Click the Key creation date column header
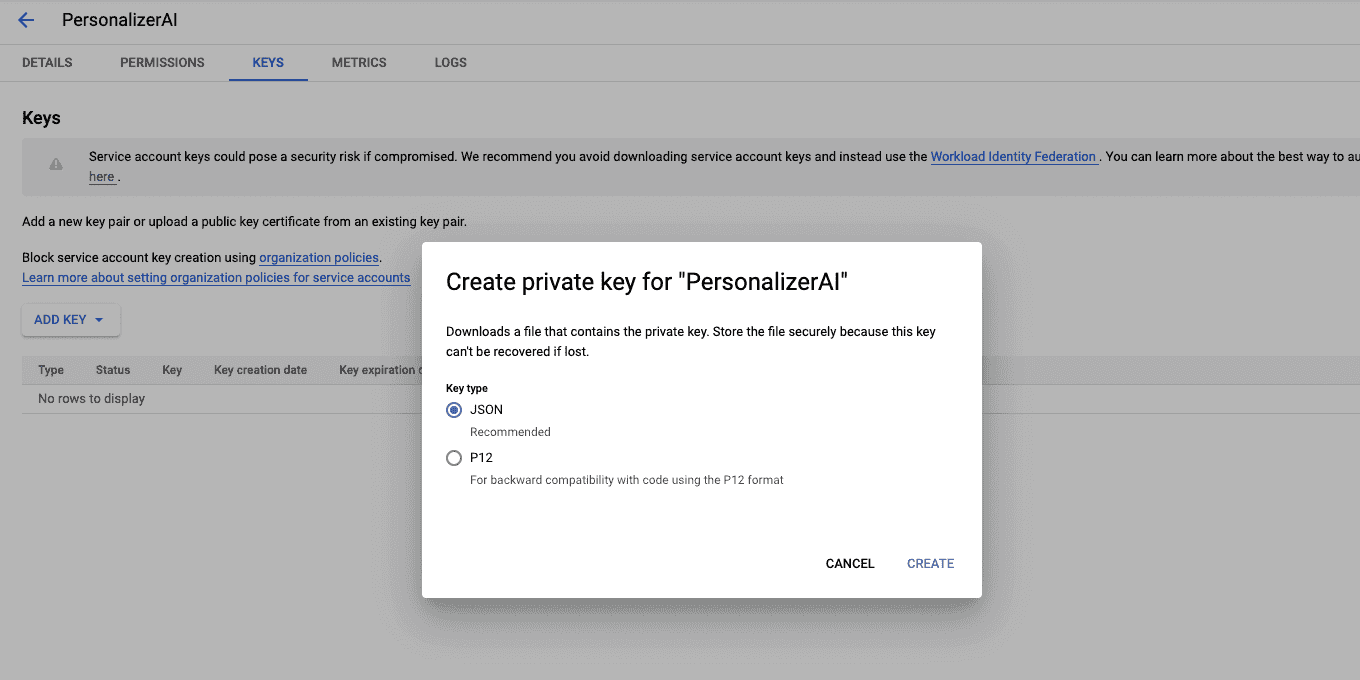Viewport: 1360px width, 680px height. (260, 369)
